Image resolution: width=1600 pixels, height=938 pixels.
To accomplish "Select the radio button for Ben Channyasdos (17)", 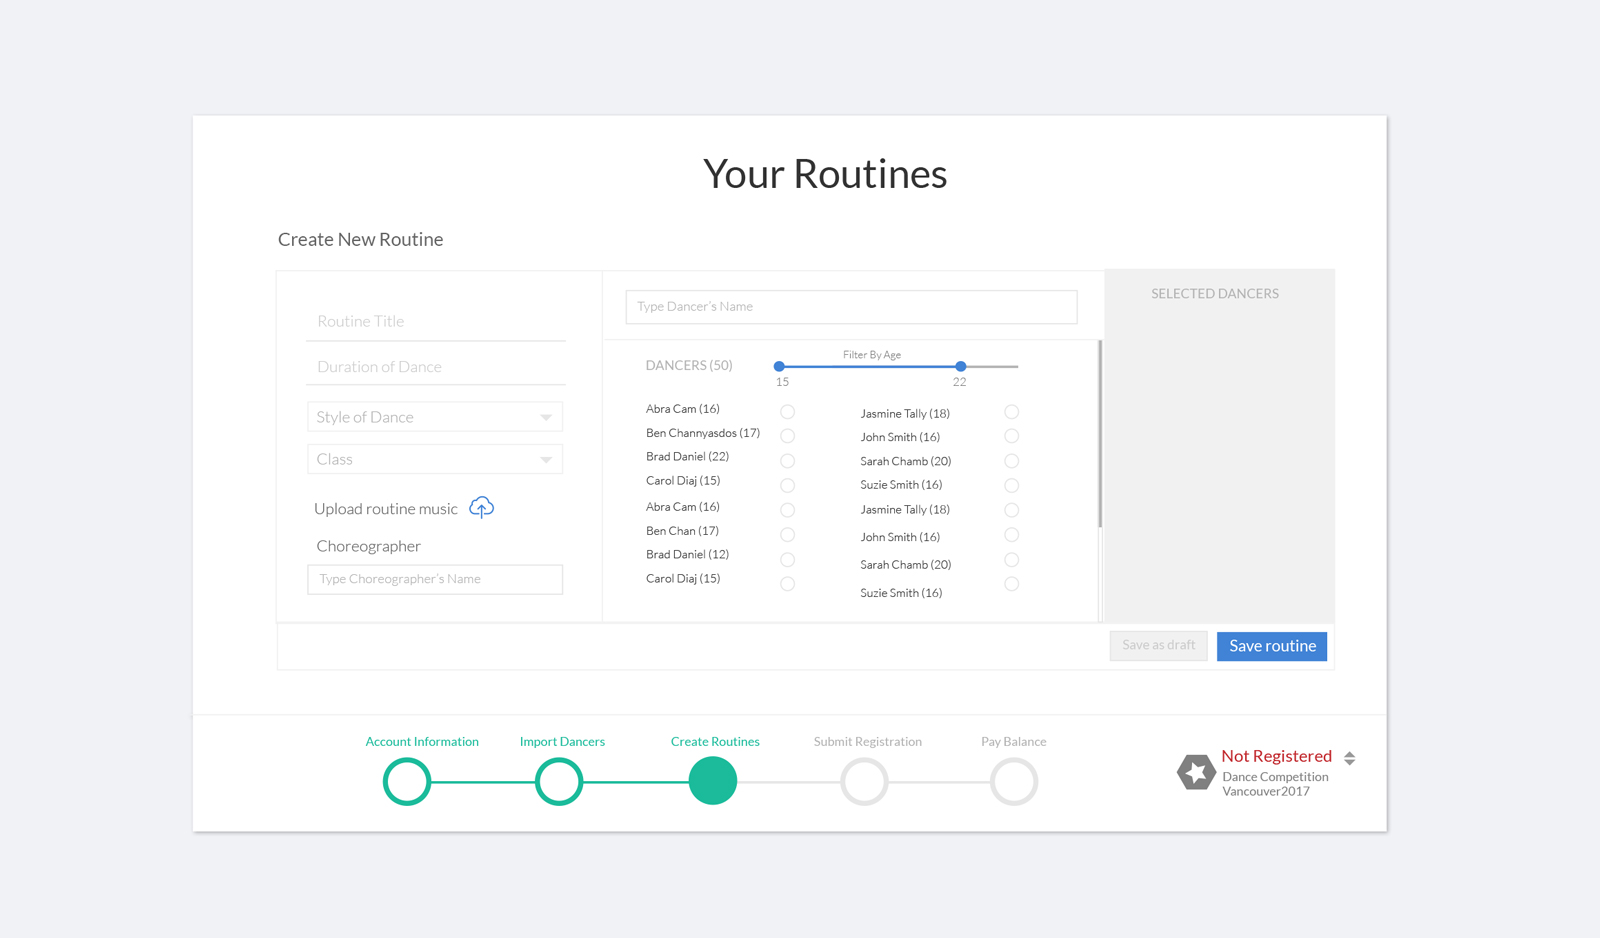I will click(x=787, y=436).
